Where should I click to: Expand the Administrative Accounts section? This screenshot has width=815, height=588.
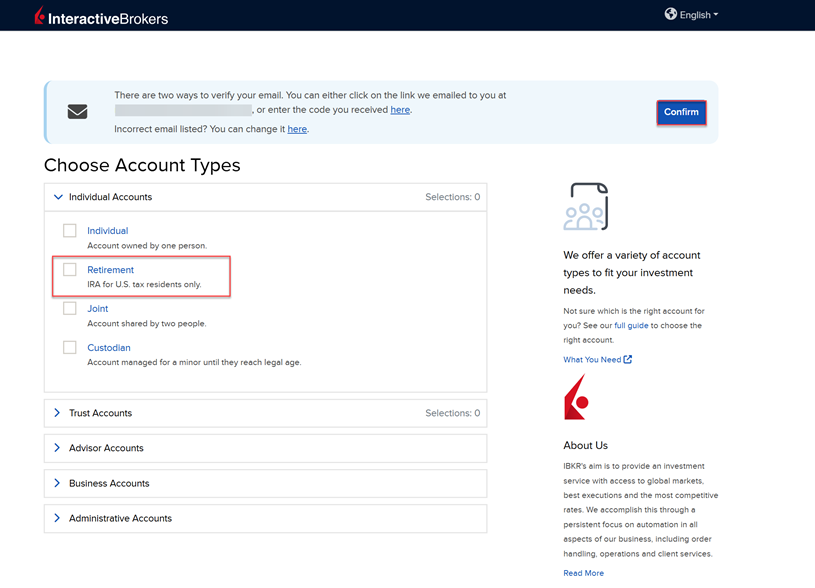click(x=58, y=518)
